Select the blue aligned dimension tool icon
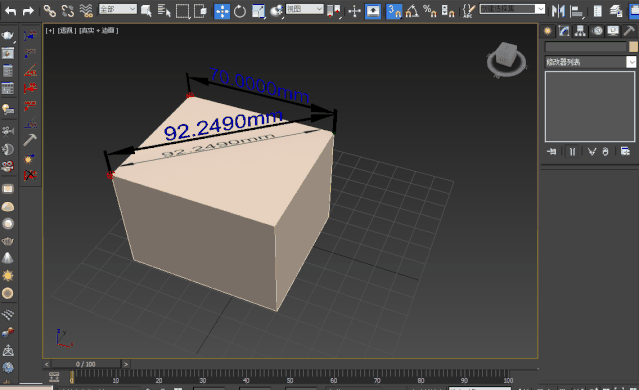Image resolution: width=639 pixels, height=390 pixels. (x=30, y=36)
